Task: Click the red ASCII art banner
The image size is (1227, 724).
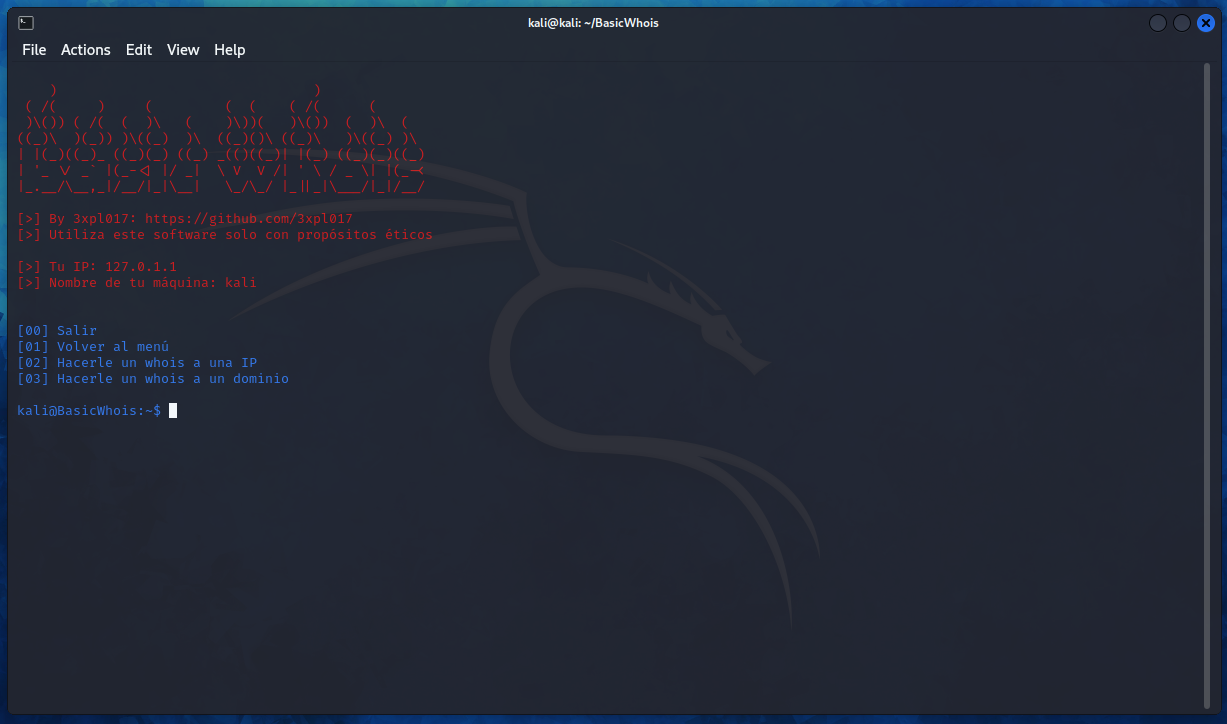Action: coord(222,139)
